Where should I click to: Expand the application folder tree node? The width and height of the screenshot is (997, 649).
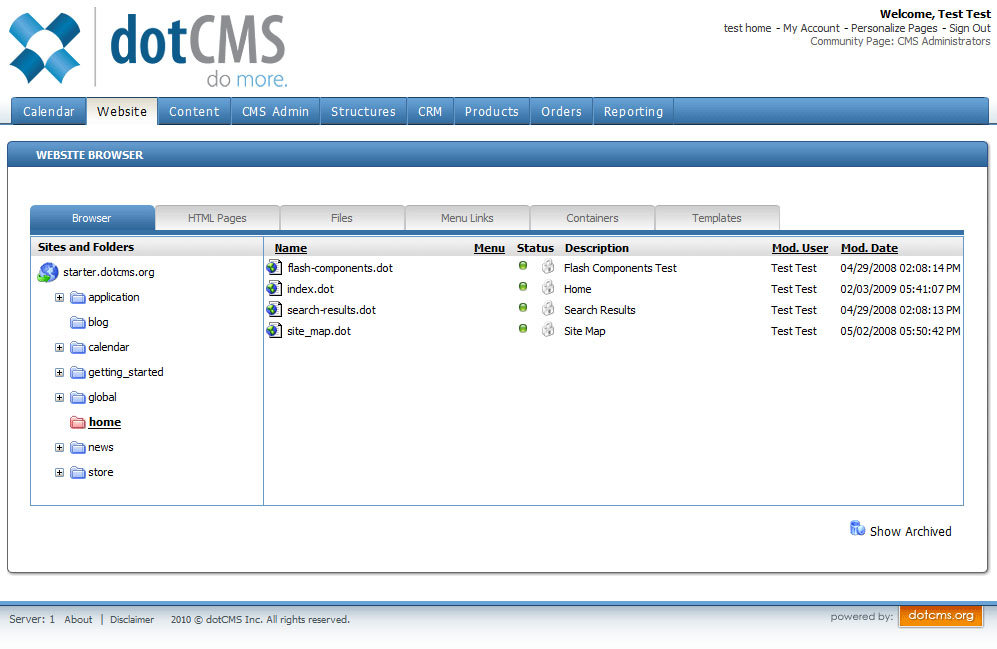pyautogui.click(x=59, y=298)
